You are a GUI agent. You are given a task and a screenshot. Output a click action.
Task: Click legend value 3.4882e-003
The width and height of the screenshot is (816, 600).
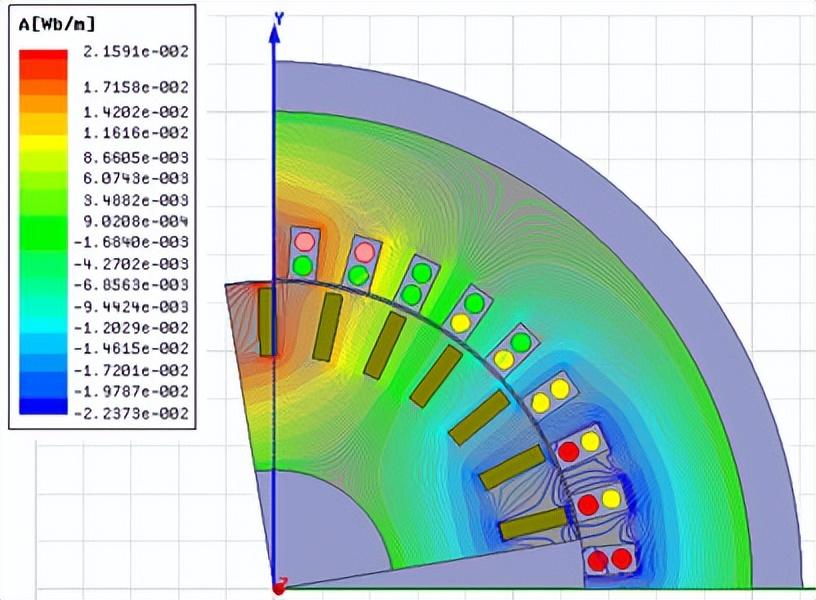[135, 200]
